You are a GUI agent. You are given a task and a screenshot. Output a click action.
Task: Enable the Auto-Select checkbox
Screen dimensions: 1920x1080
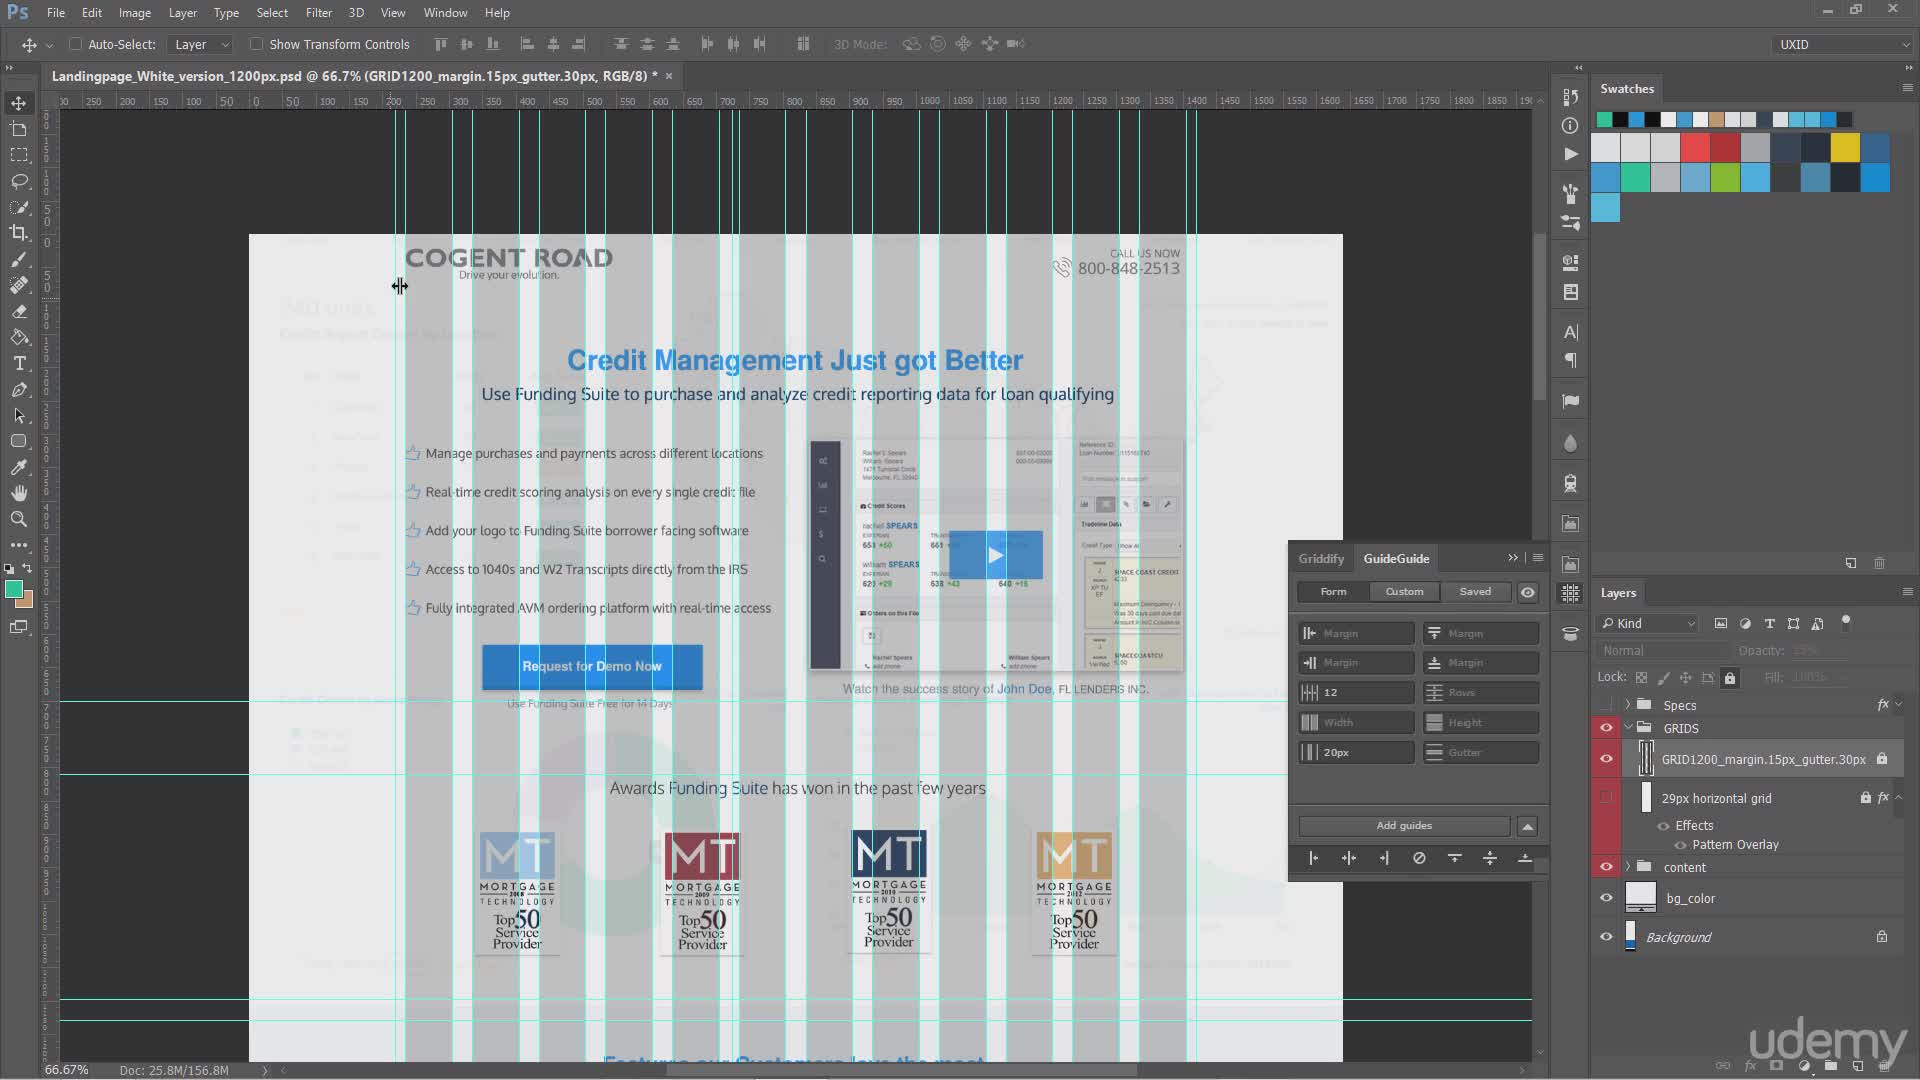(76, 44)
